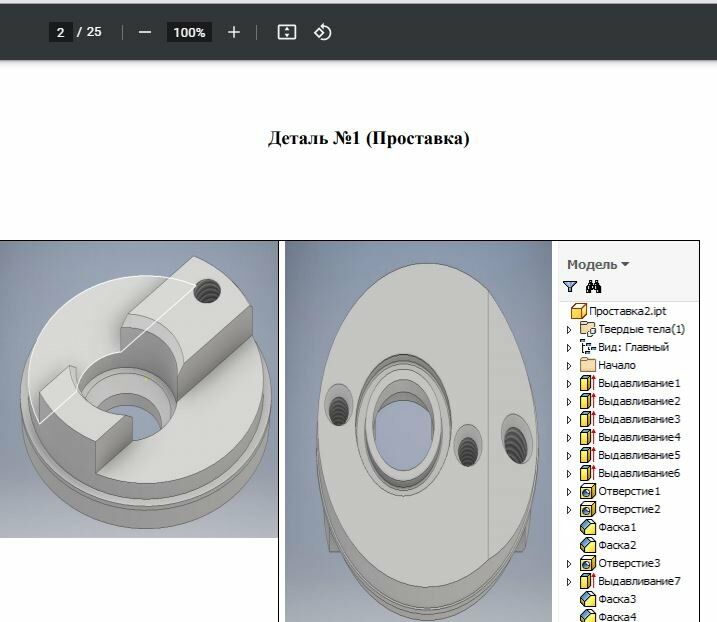Expand the Выдавливание4 feature
717x622 pixels.
569,438
